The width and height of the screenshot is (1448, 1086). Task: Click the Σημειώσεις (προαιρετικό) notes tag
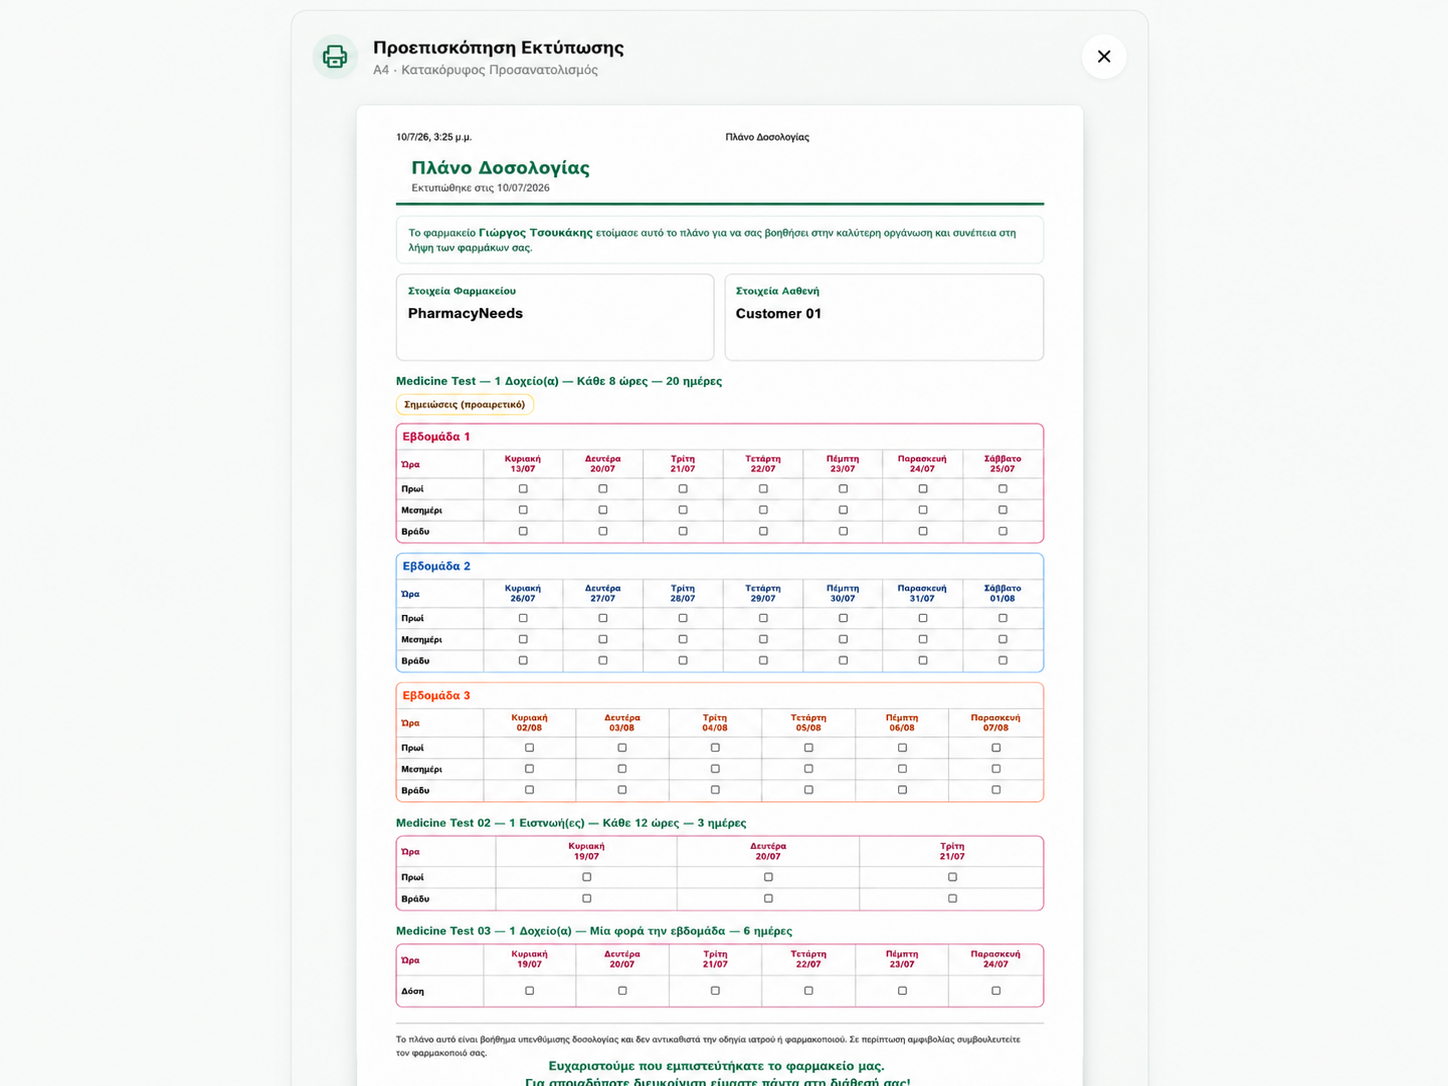pos(465,405)
